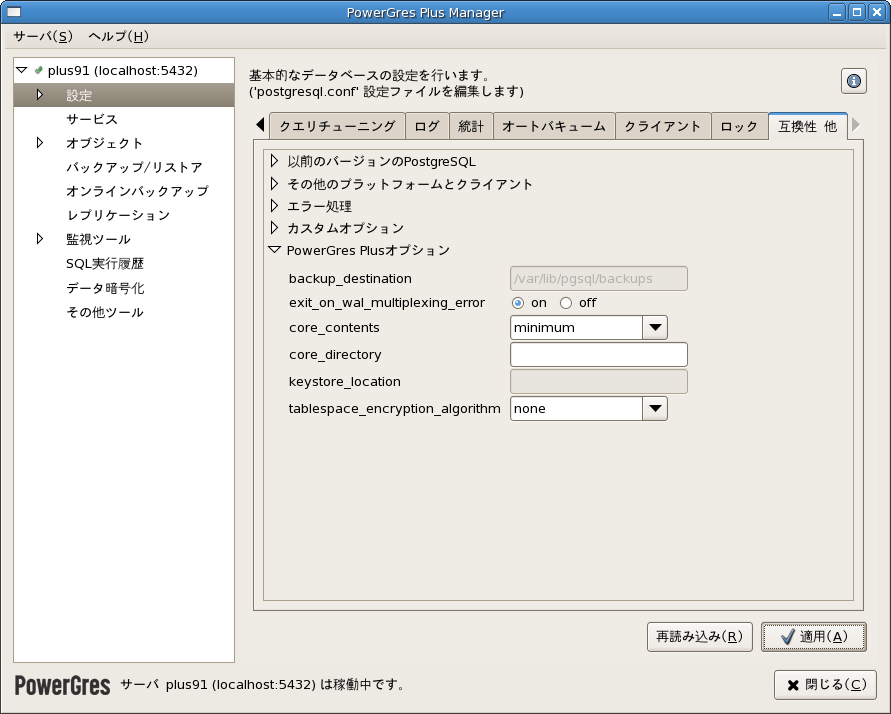The image size is (891, 714).
Task: Collapse the PowerGres Plusオプション section
Action: [274, 250]
